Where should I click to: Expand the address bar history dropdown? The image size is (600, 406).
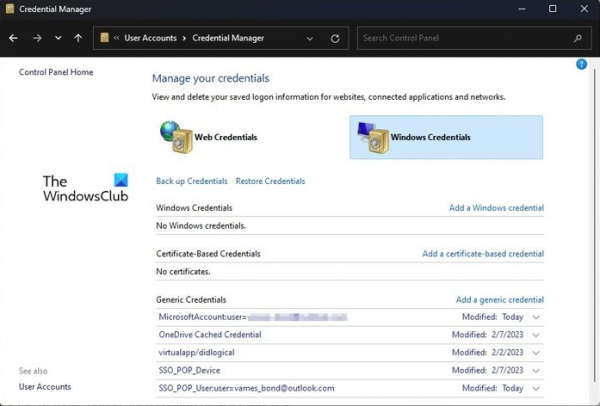pos(310,38)
